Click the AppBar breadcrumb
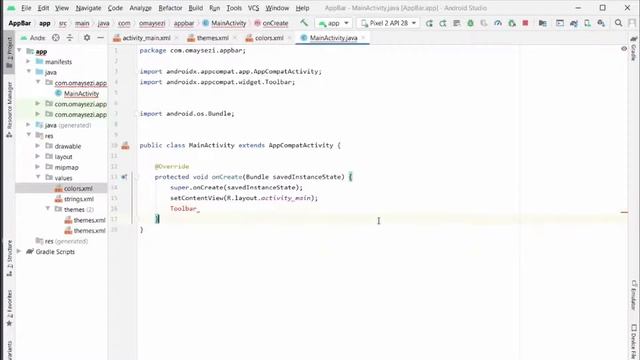Image resolution: width=640 pixels, height=360 pixels. 19,23
